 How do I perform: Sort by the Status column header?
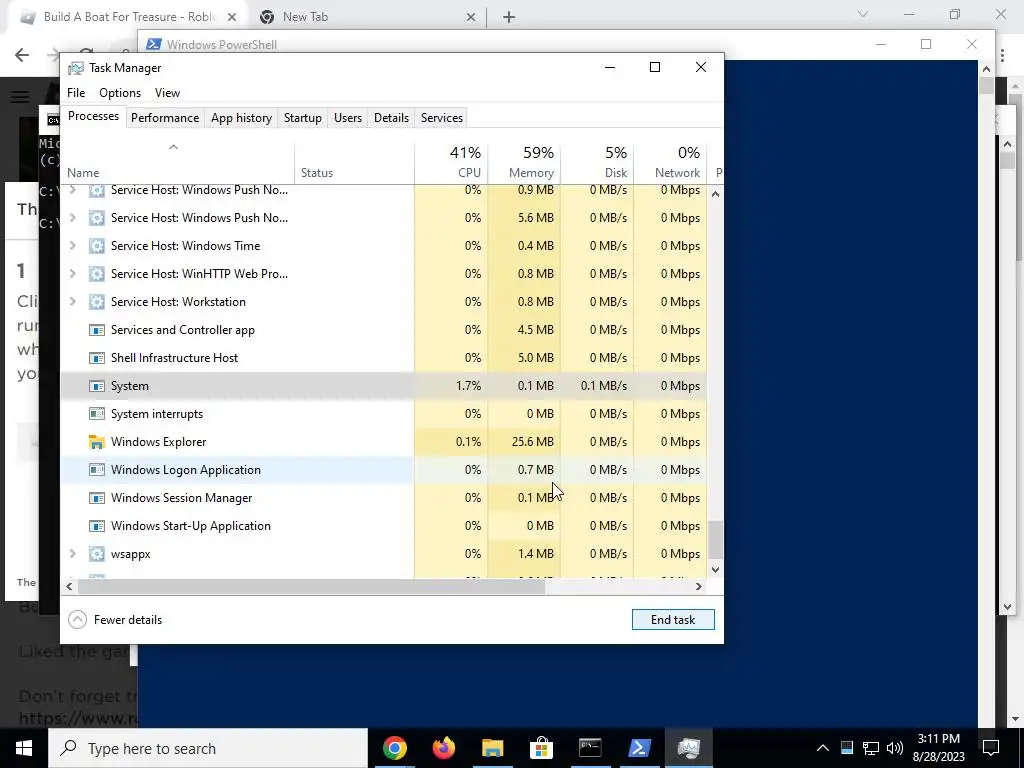354,162
